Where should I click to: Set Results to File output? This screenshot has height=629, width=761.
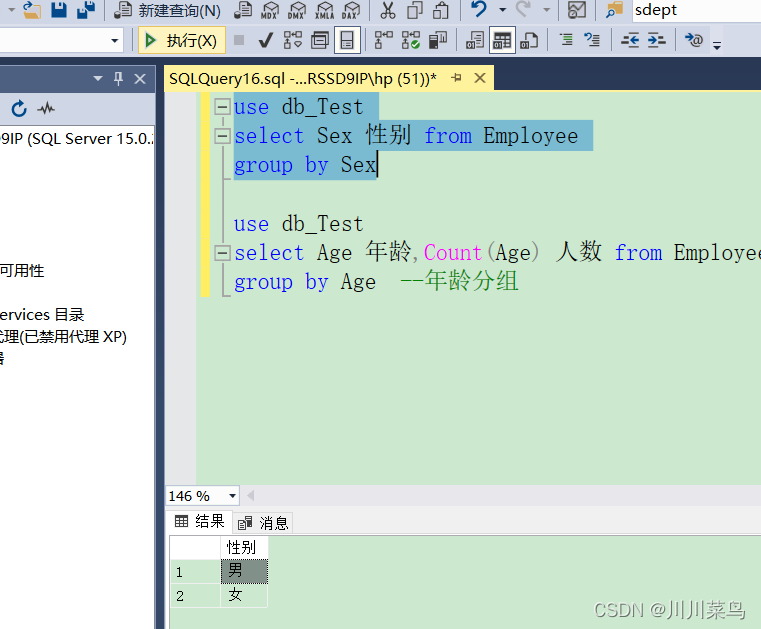tap(529, 40)
